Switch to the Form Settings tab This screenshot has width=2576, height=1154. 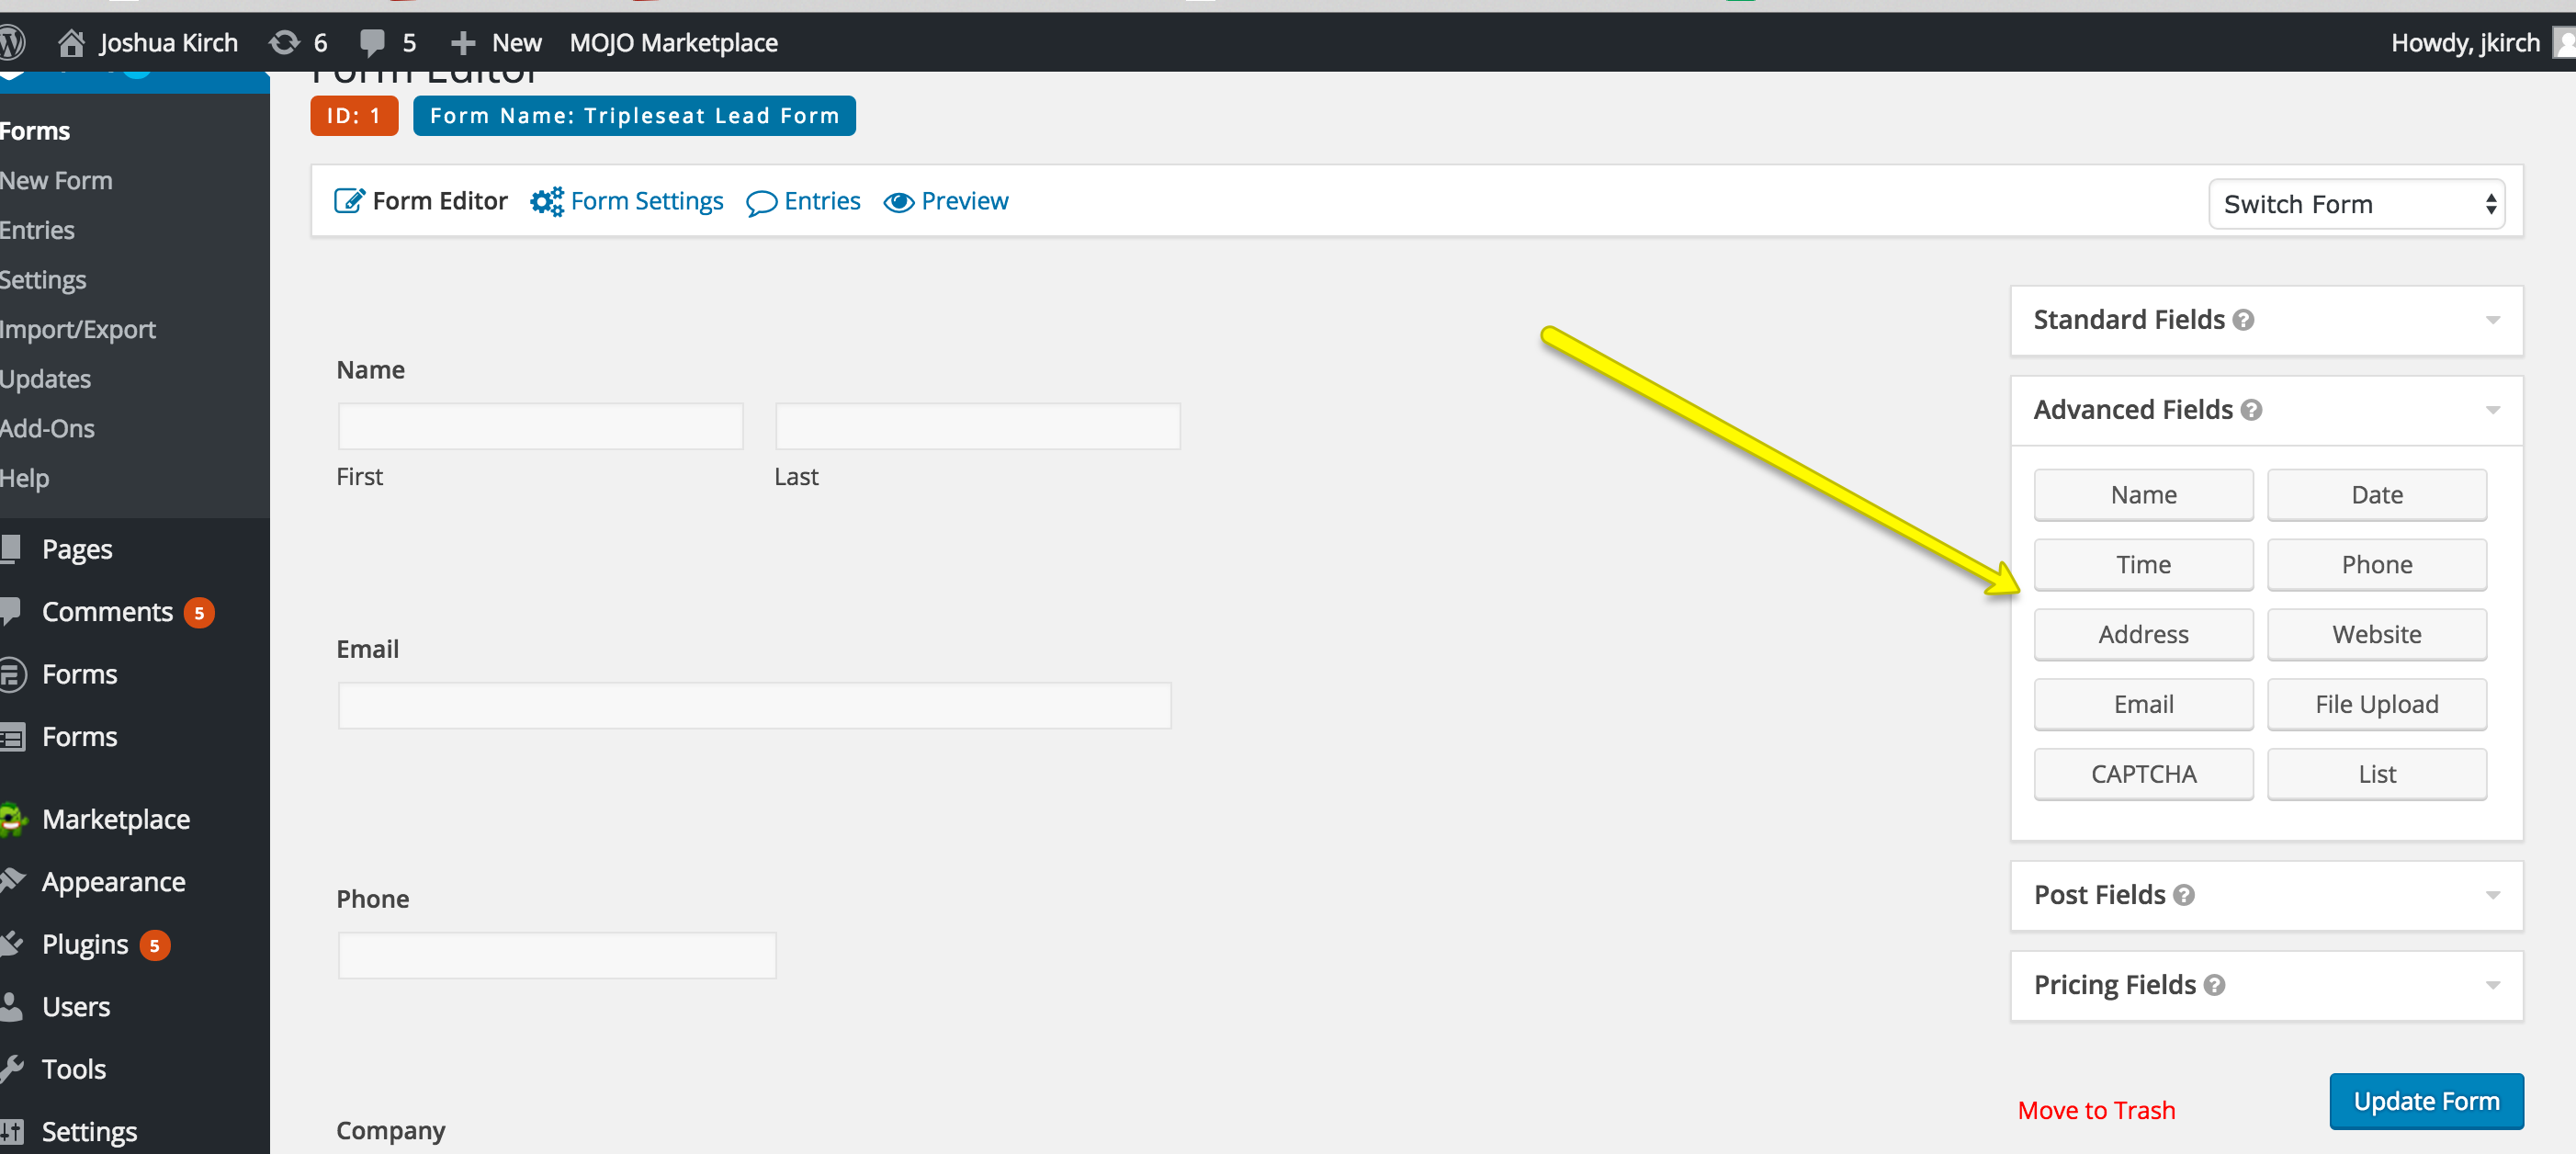pos(646,201)
